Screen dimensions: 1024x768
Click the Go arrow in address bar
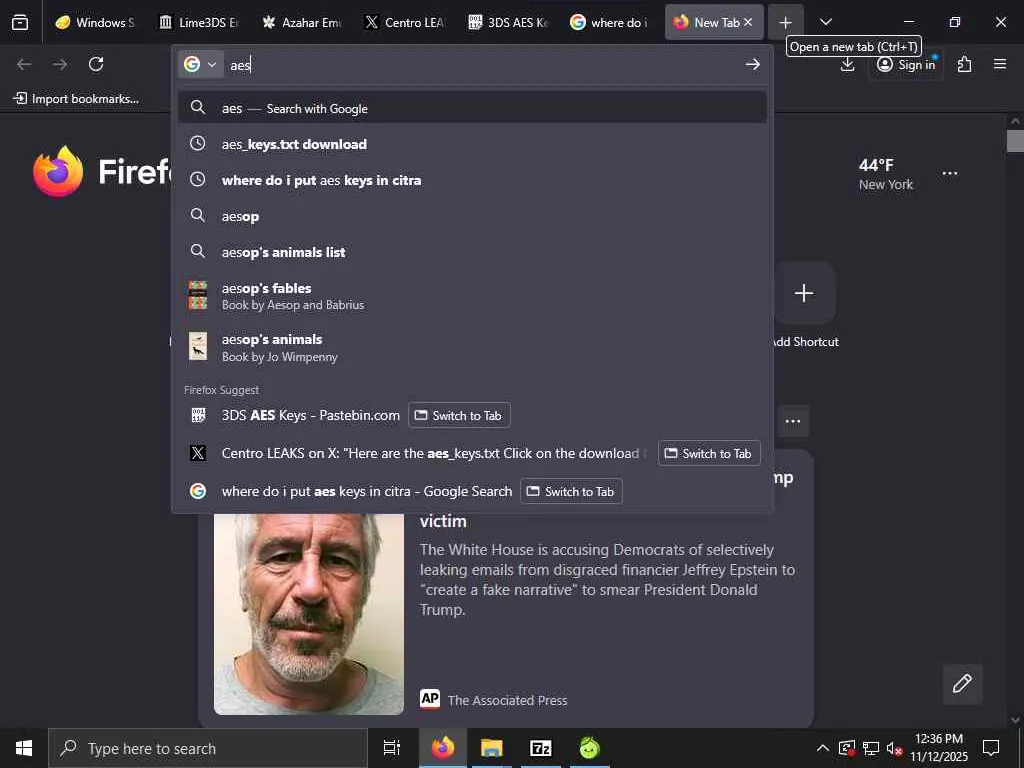[752, 64]
